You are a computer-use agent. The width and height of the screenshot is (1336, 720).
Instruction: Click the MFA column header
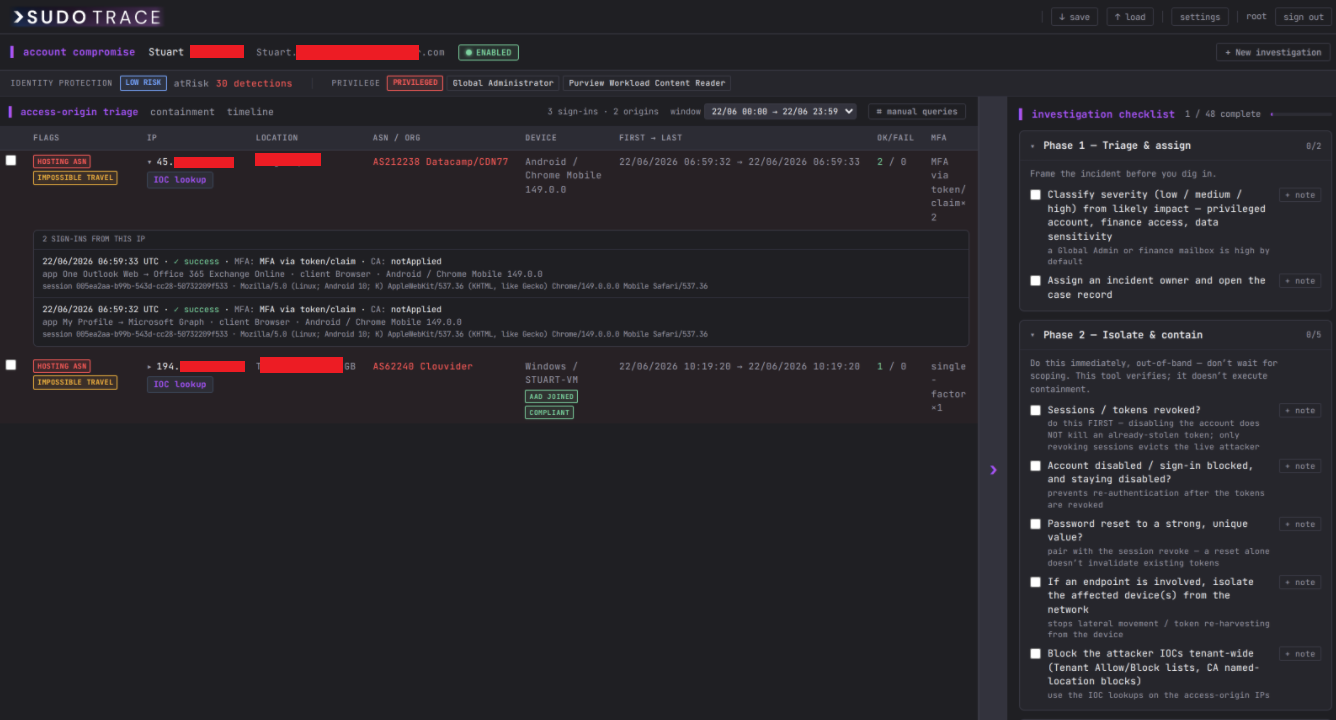(938, 138)
